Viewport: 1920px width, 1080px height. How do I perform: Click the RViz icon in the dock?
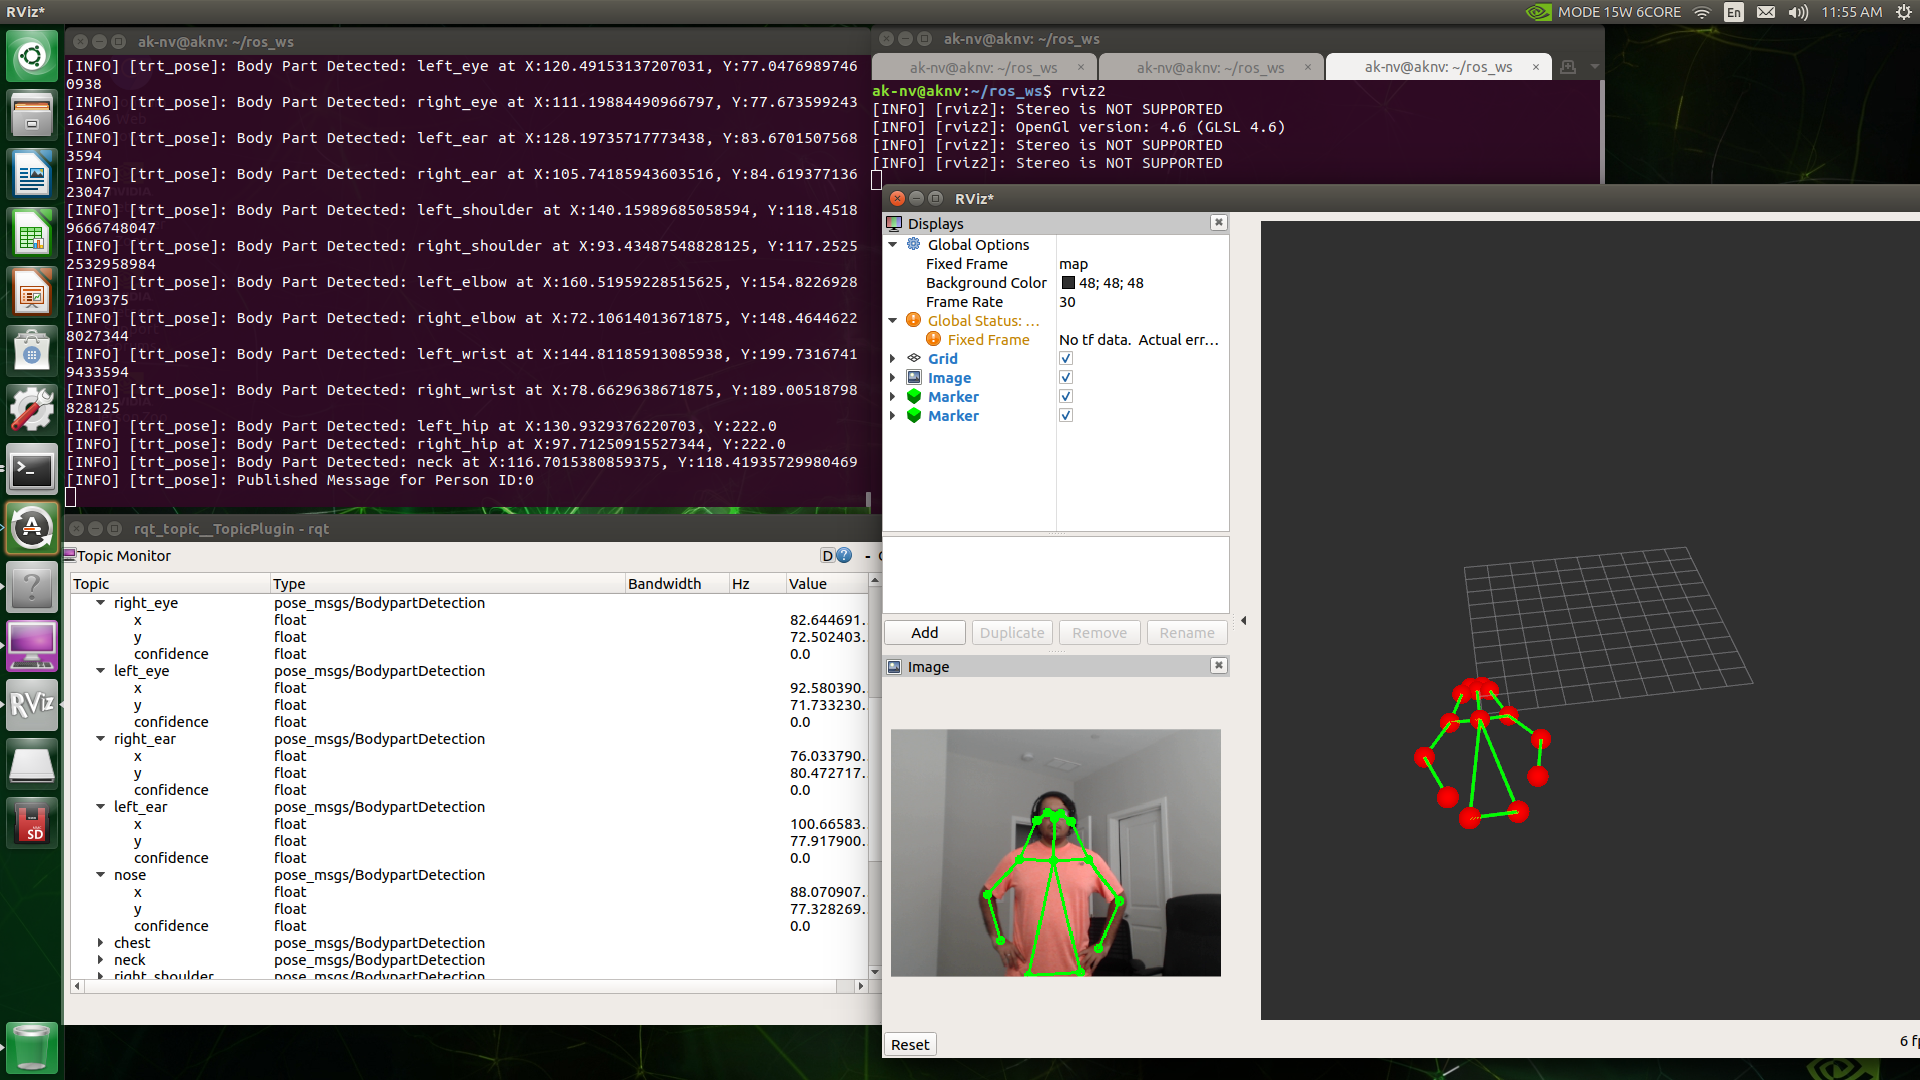click(x=32, y=704)
